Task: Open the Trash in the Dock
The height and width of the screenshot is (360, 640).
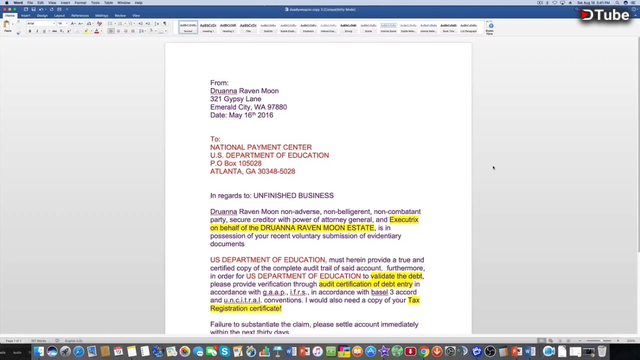Action: 602,351
